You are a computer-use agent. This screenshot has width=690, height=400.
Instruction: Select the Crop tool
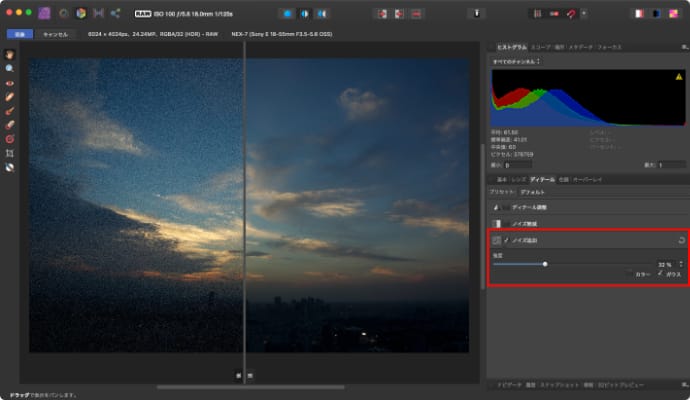10,153
